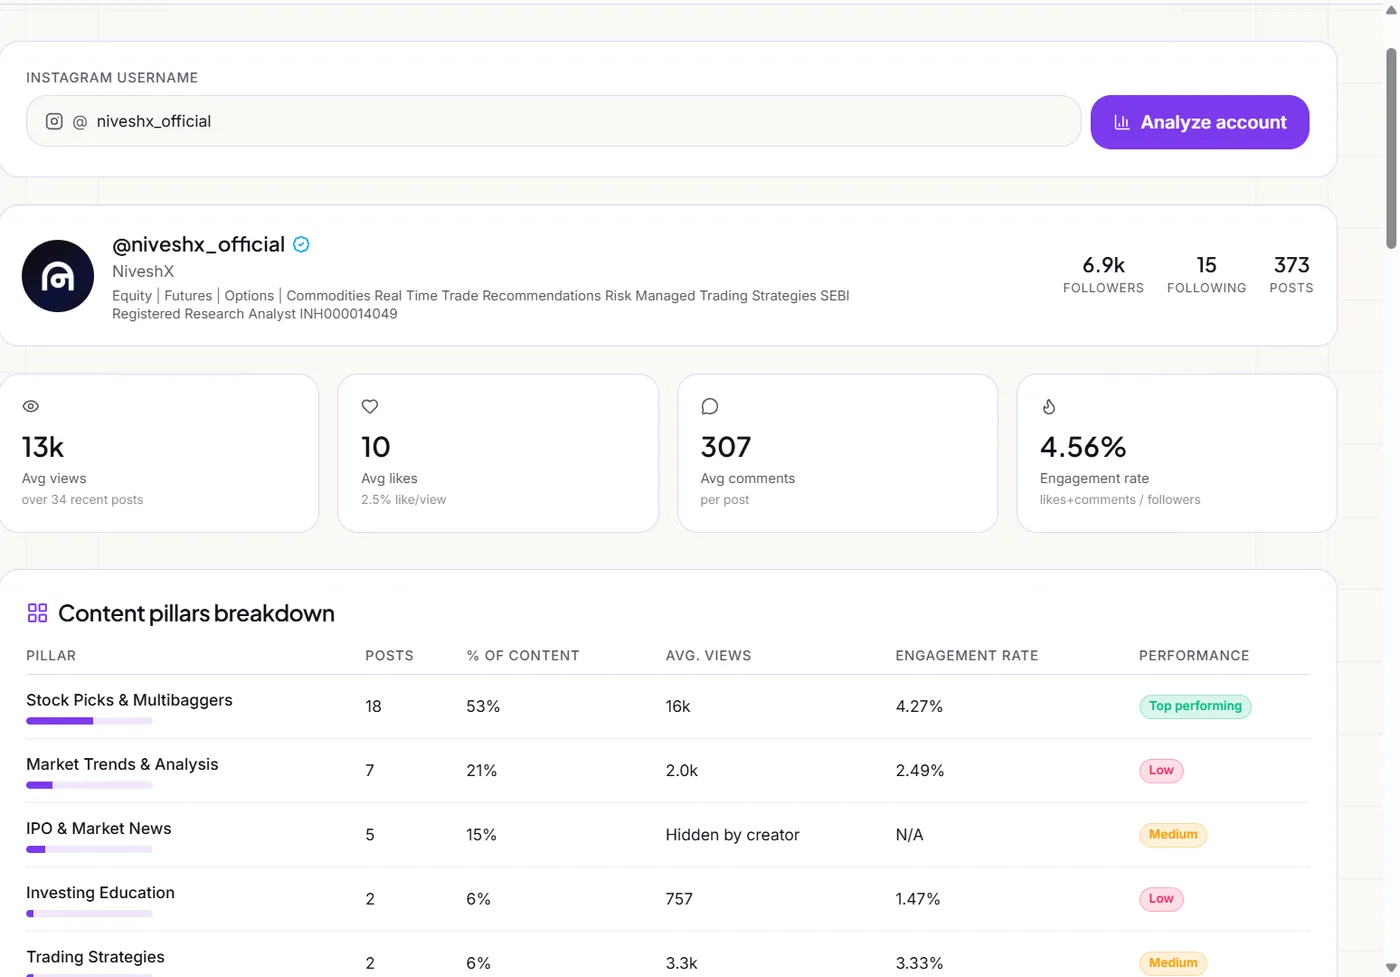Click the 4.56% Engagement rate value

(1083, 447)
